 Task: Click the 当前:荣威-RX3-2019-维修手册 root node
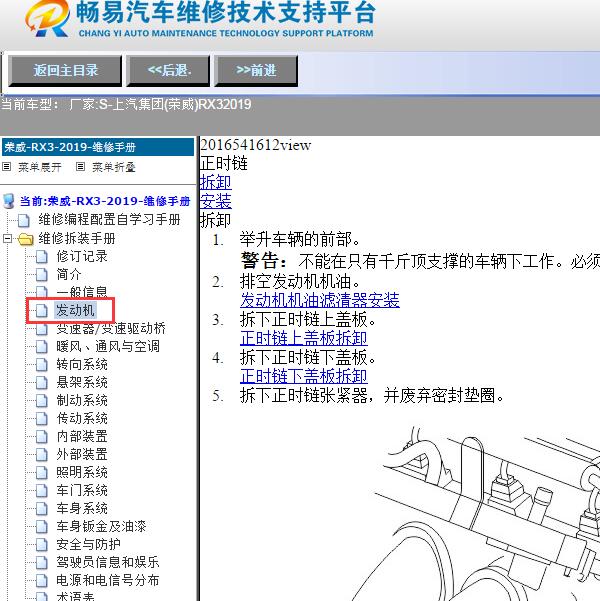(105, 201)
